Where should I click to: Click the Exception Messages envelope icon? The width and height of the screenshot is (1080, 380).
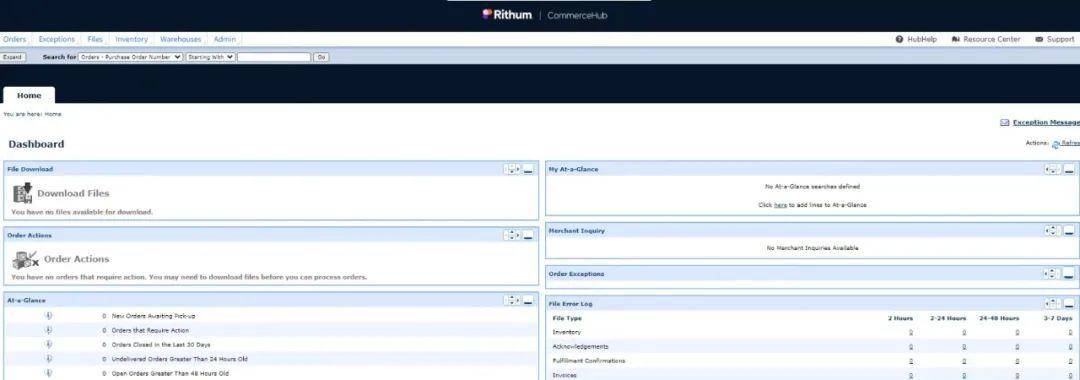click(x=1004, y=123)
